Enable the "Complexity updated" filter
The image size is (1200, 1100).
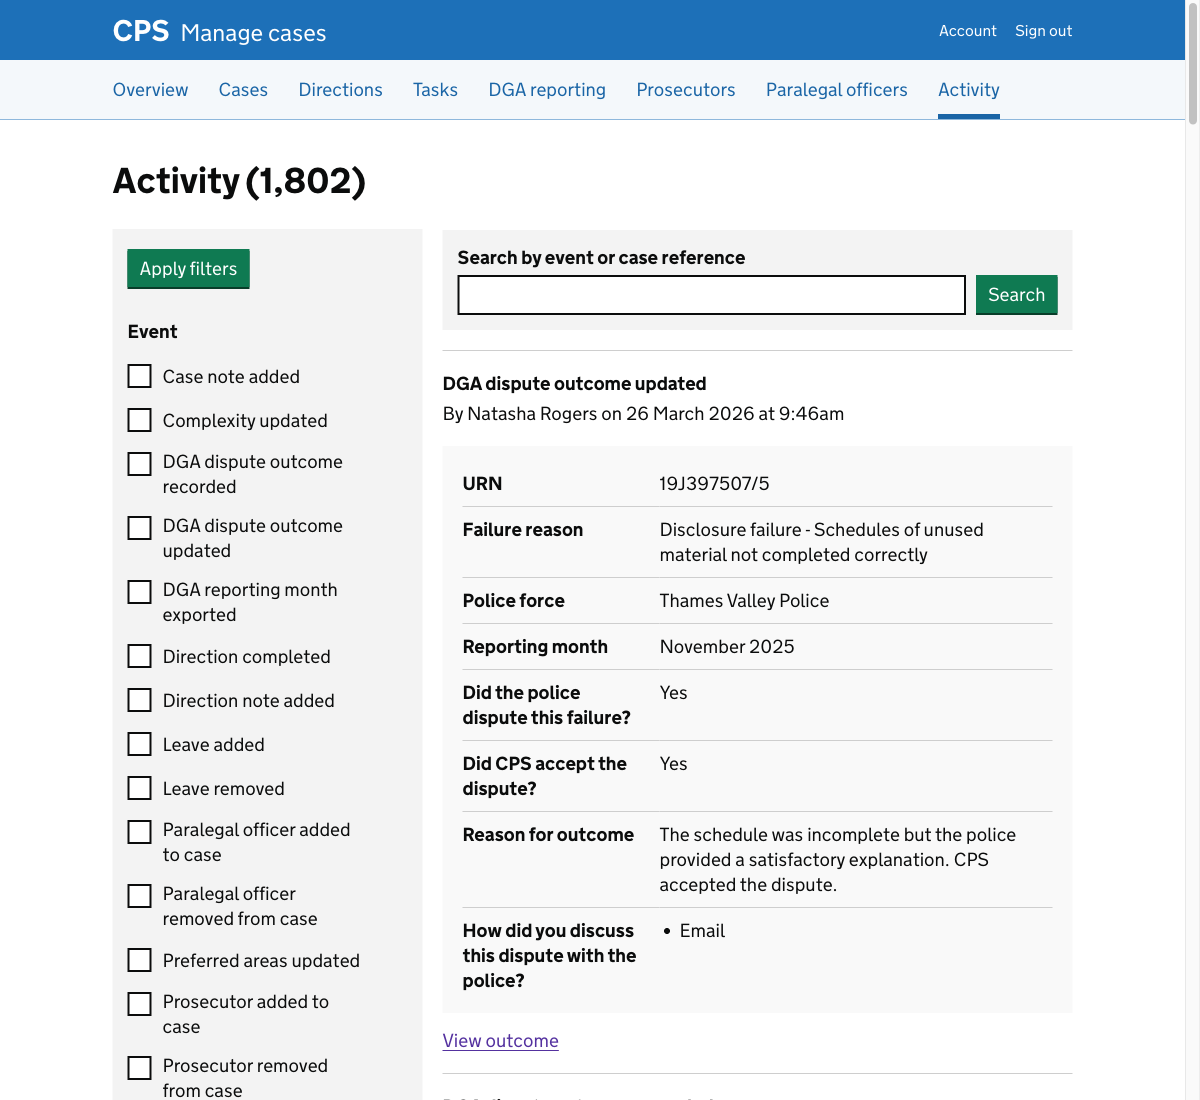[x=139, y=419]
